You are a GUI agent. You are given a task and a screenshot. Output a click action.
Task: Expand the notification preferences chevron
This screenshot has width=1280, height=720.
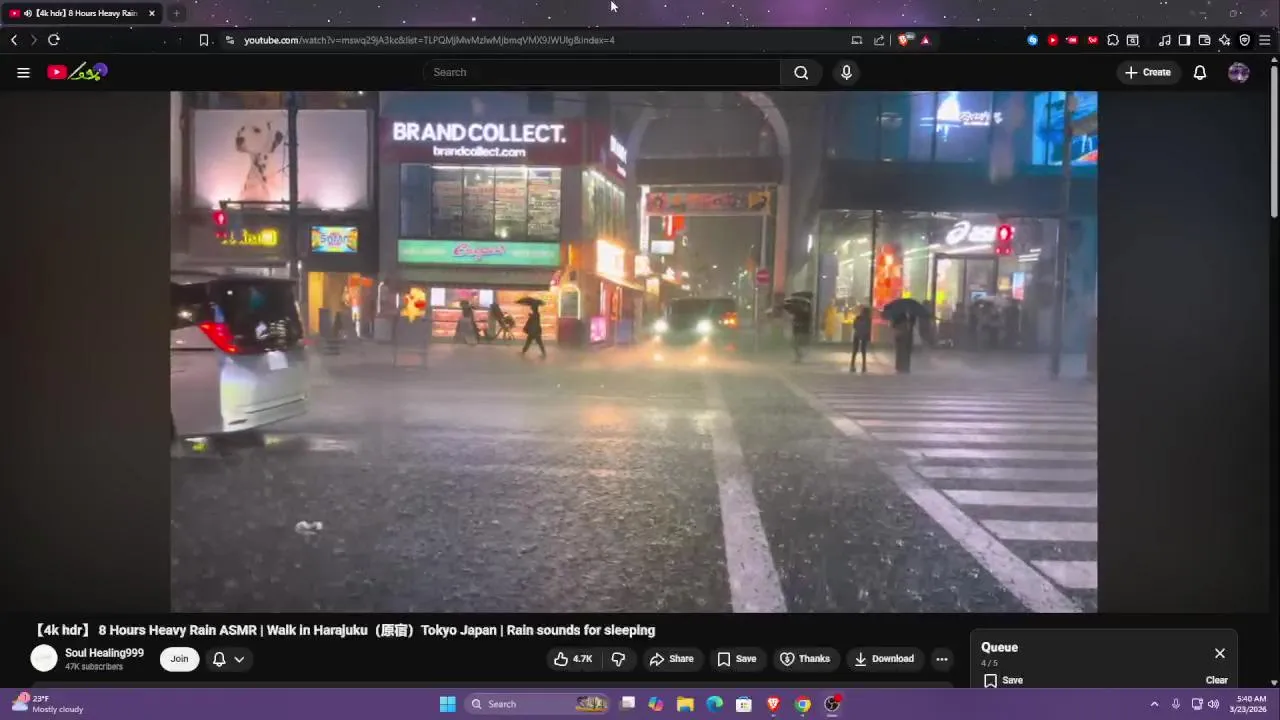(x=239, y=659)
